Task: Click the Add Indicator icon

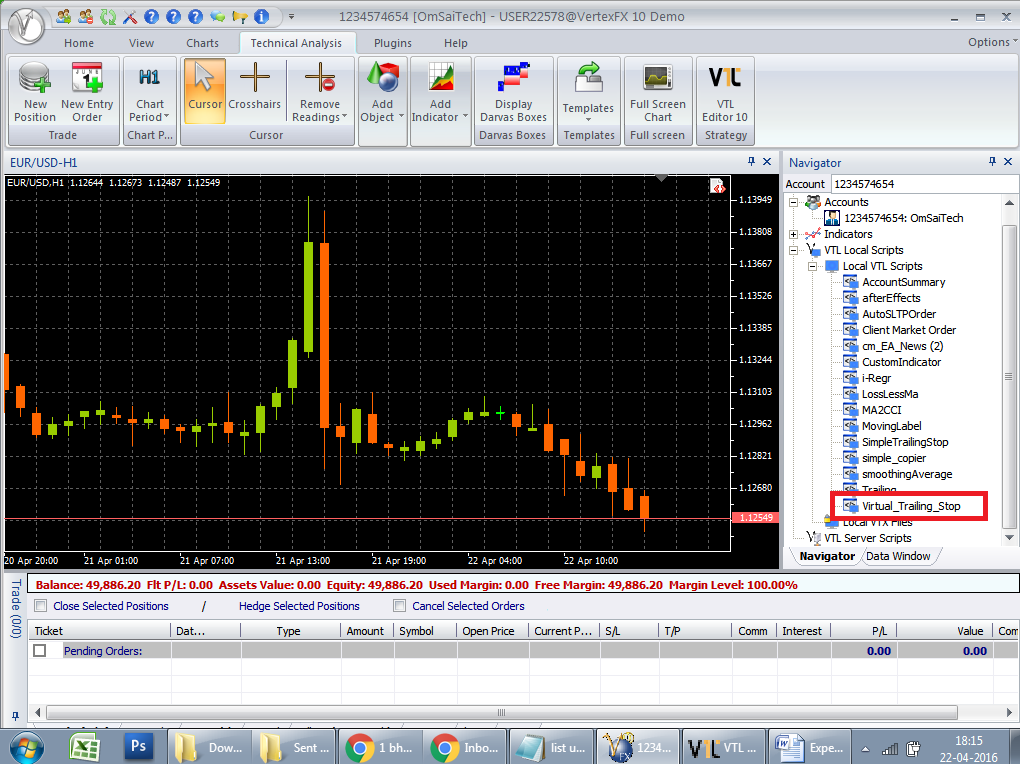Action: (441, 90)
